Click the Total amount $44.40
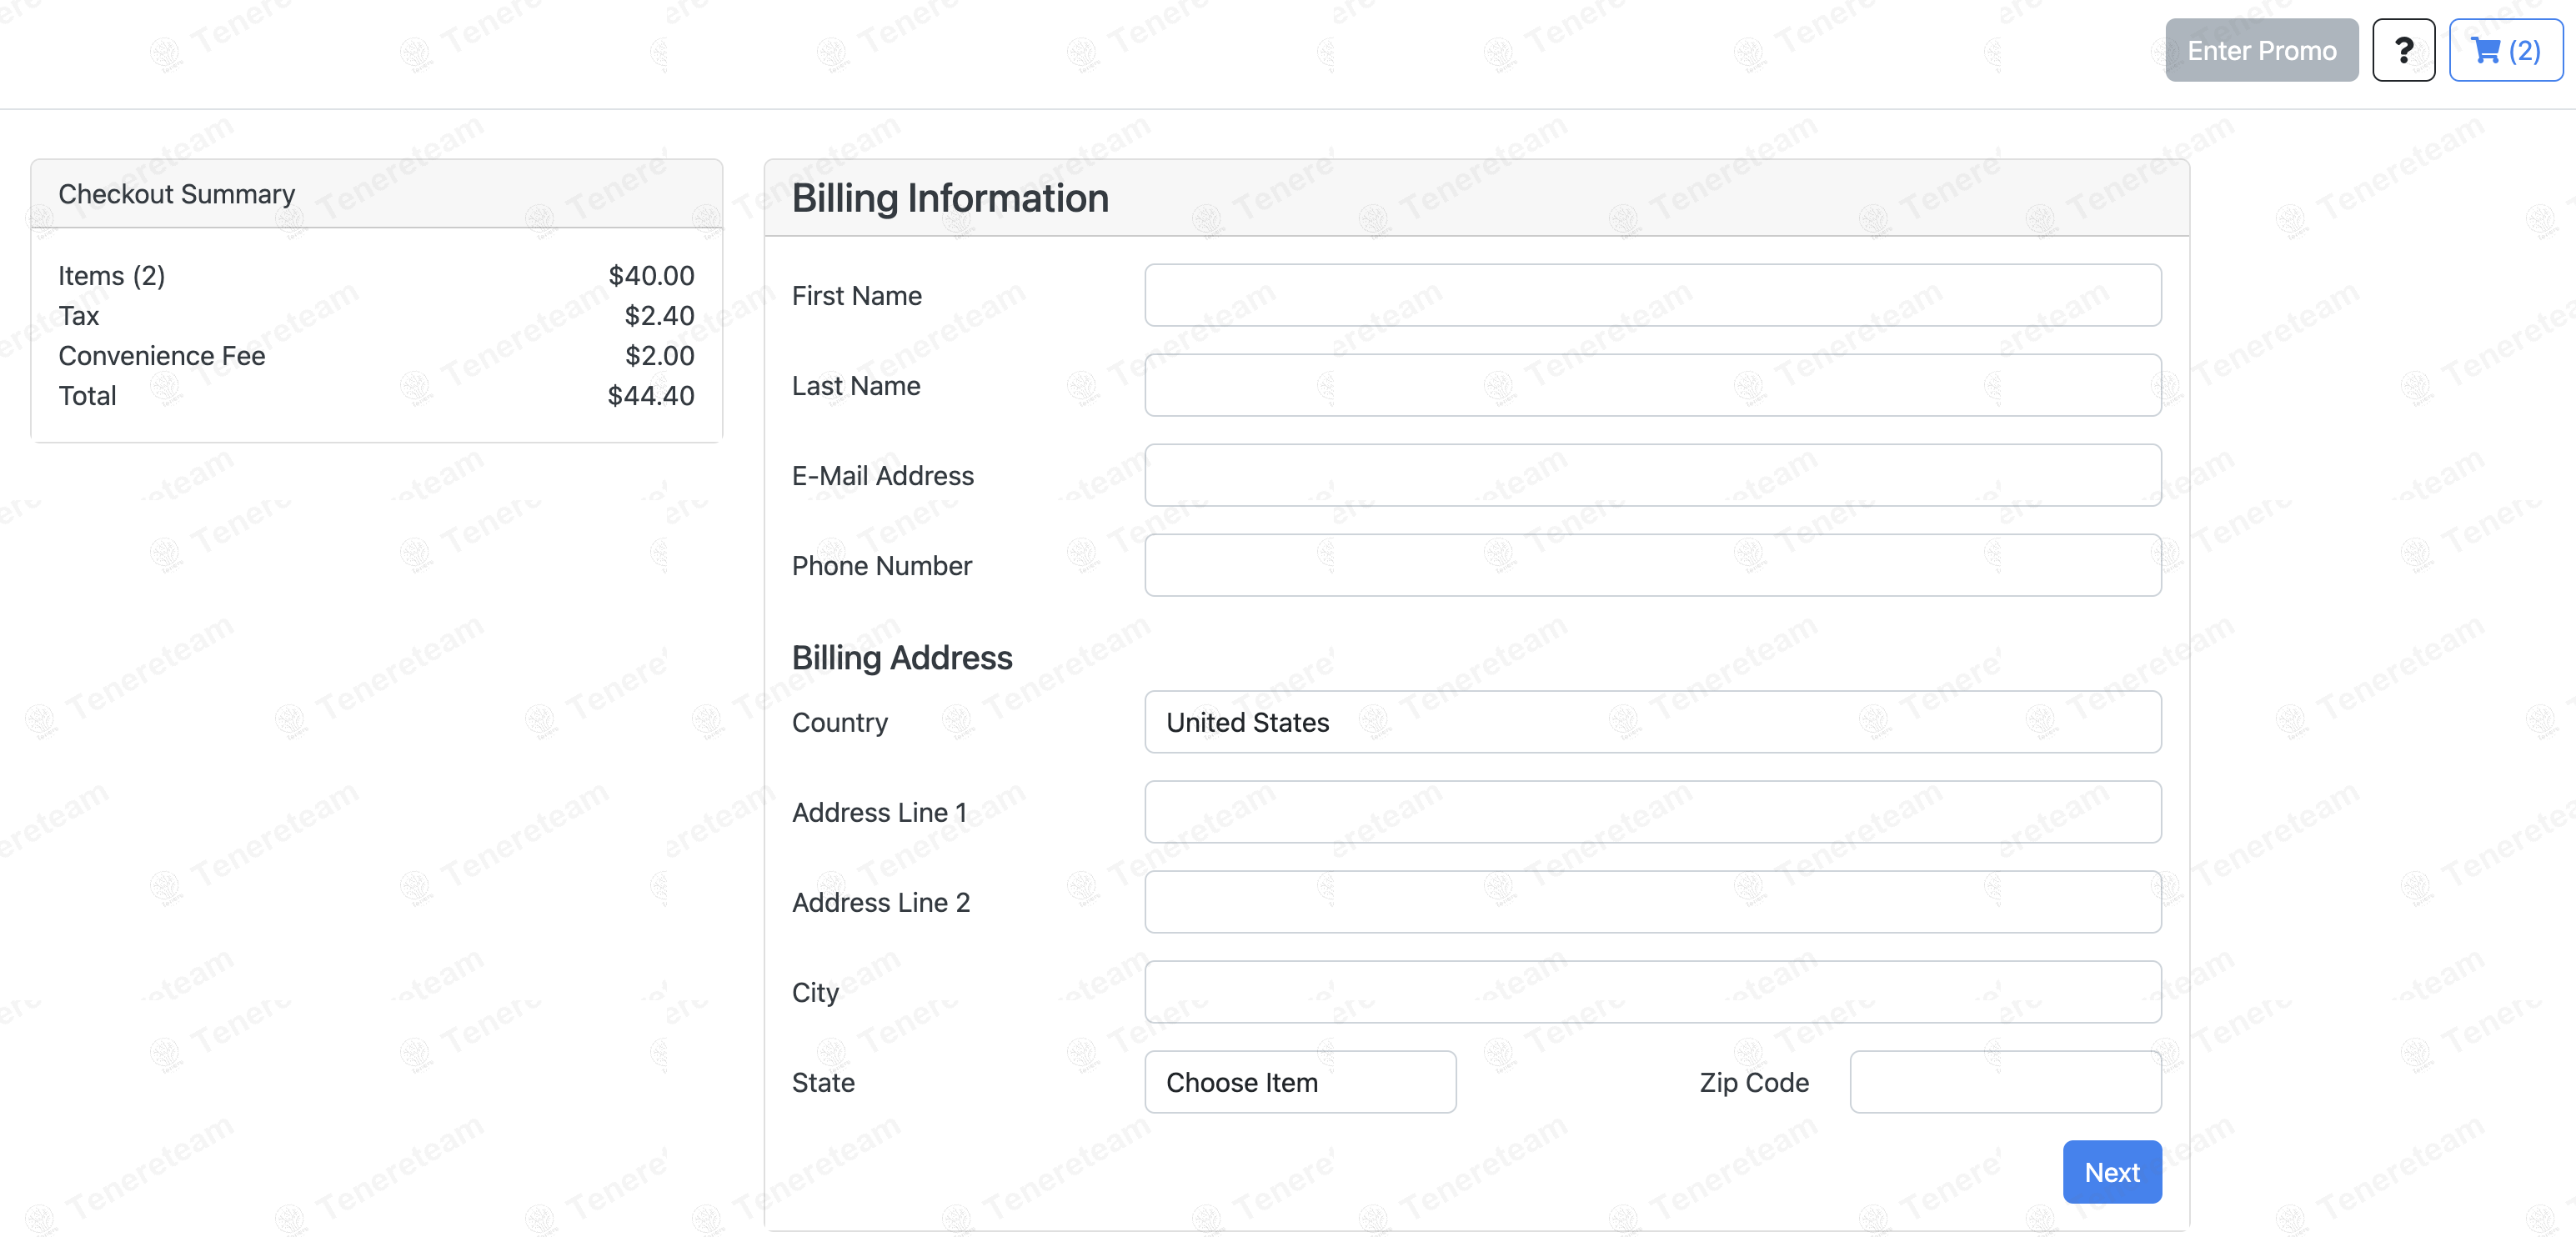Screen dimensions: 2576x1237 (x=650, y=396)
